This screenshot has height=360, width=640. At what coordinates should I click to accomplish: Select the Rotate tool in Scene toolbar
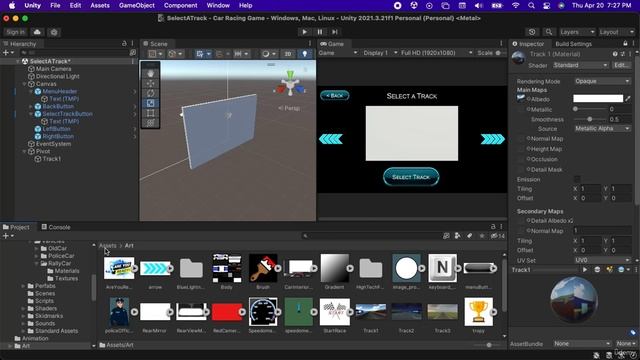coord(150,93)
